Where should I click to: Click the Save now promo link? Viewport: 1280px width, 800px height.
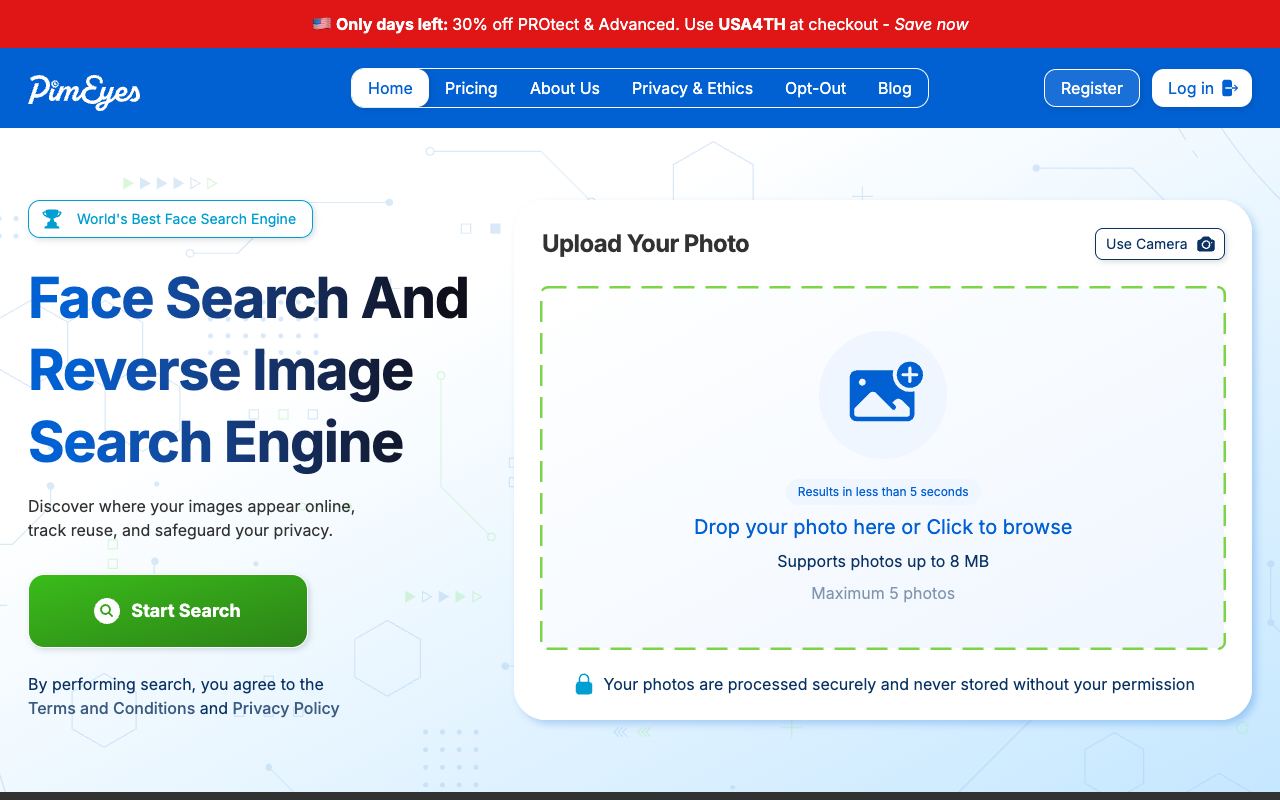point(931,24)
